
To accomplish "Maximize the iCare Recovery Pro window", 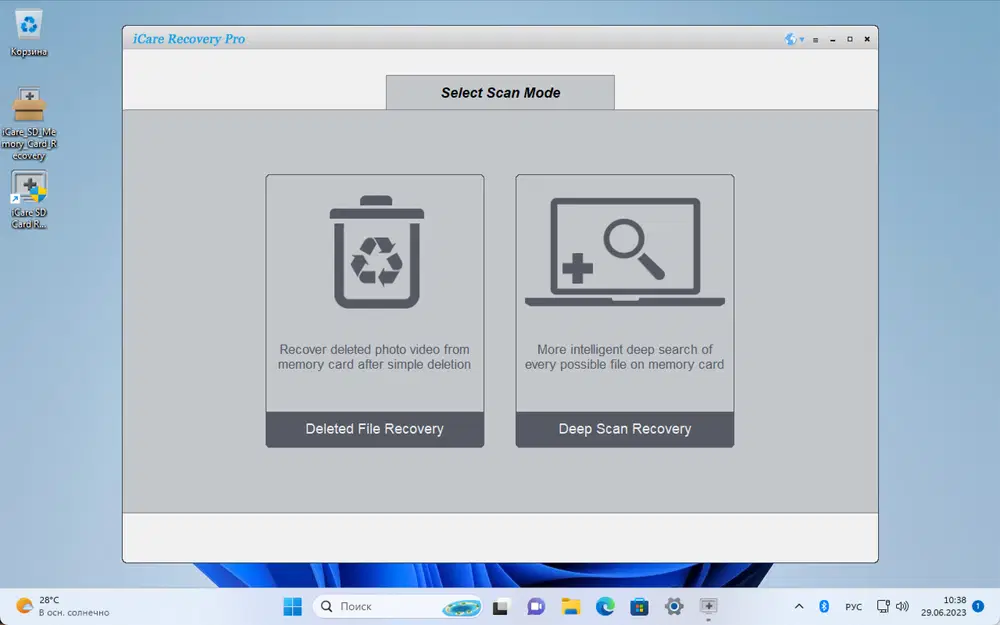I will click(x=849, y=40).
